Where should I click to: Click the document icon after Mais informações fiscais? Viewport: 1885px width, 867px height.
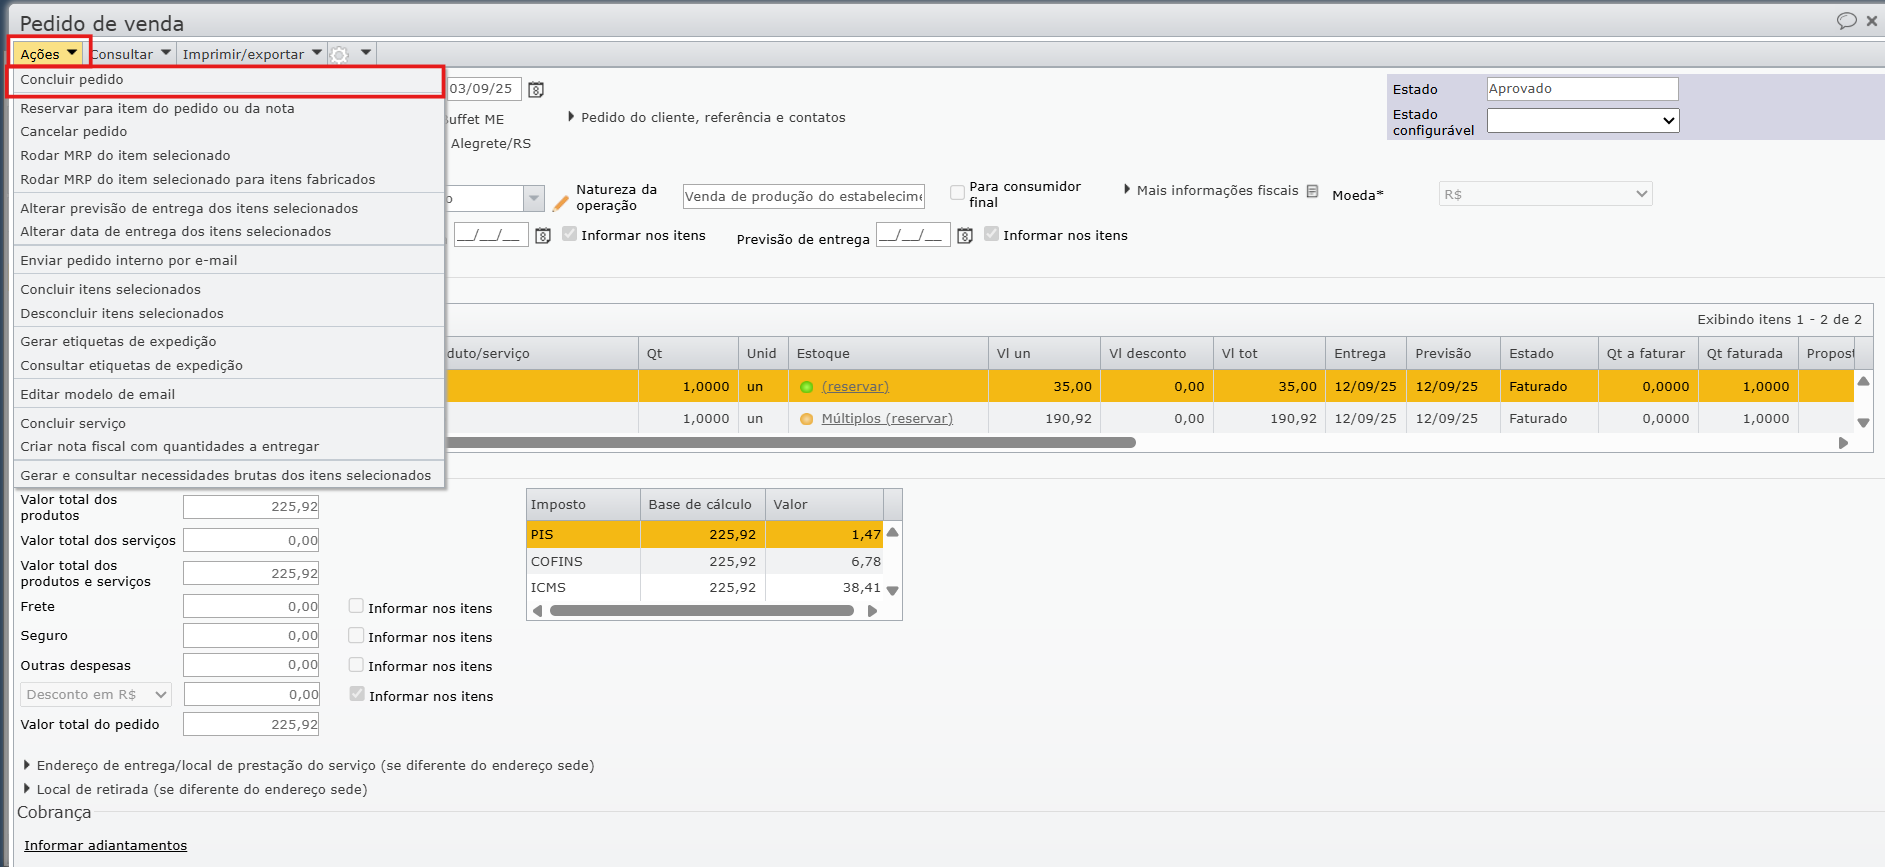[x=1312, y=191]
